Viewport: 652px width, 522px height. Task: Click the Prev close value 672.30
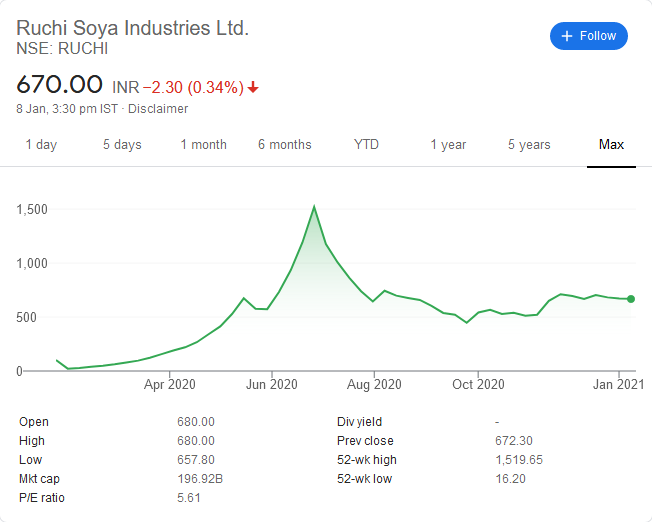[x=514, y=441]
